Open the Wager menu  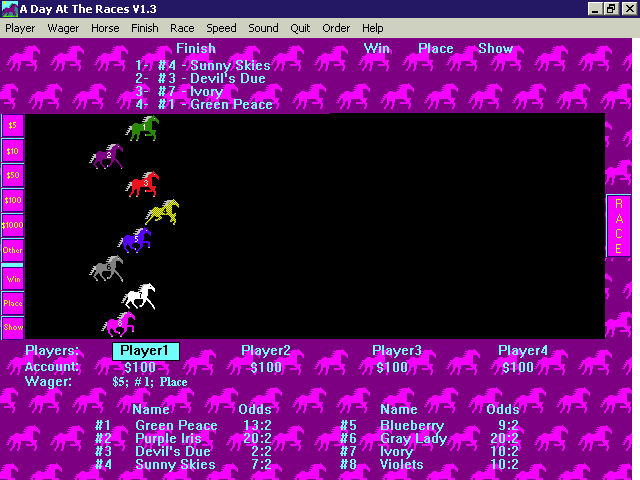pos(63,28)
